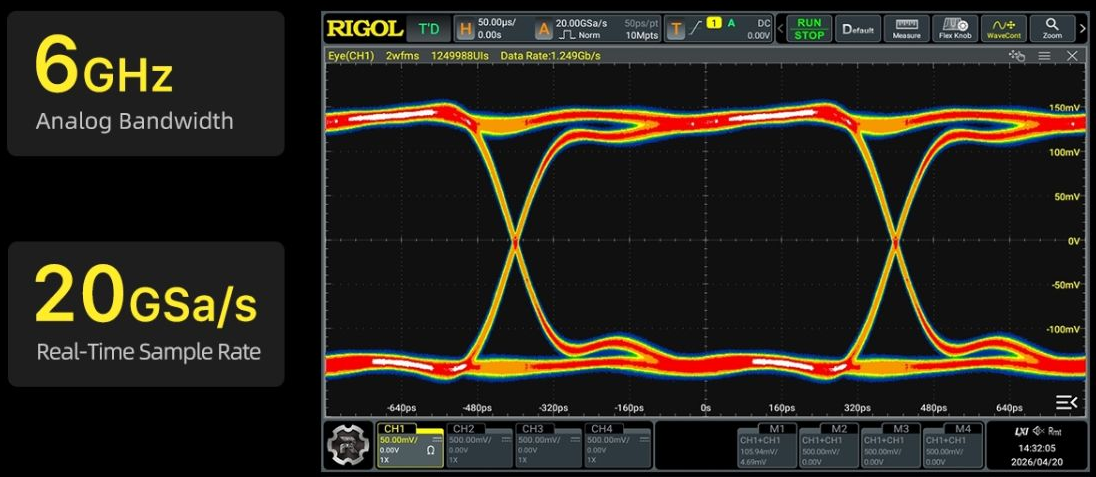The height and width of the screenshot is (477, 1096).
Task: Click the RIGOL logo
Action: click(364, 29)
